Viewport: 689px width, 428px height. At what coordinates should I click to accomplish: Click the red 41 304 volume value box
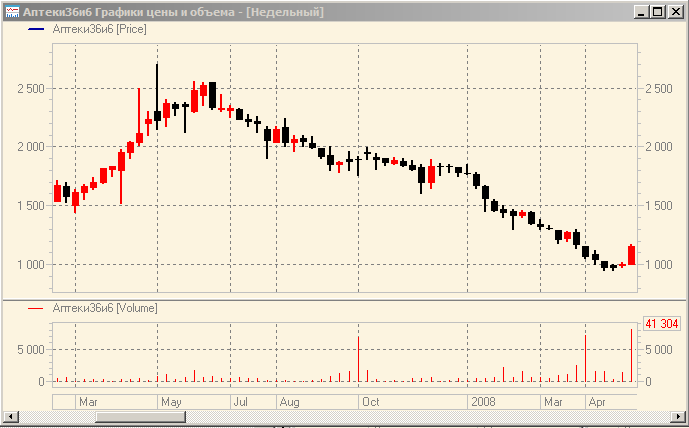661,324
